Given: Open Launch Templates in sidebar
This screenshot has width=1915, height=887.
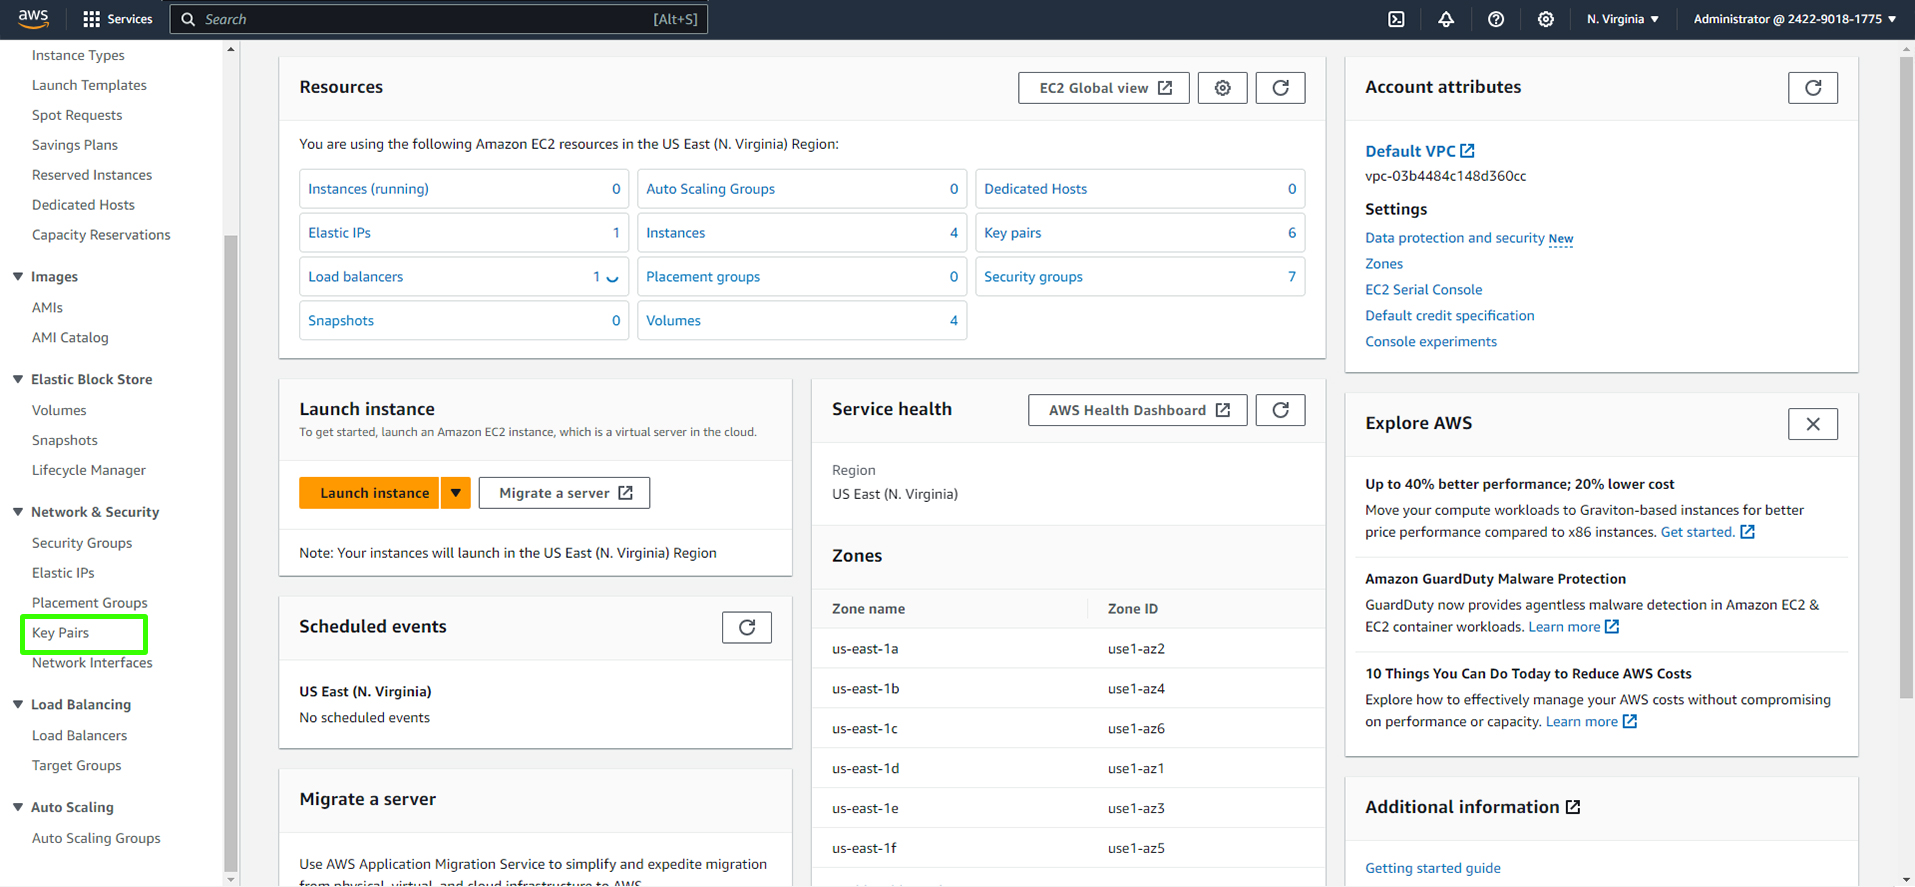Looking at the screenshot, I should click(x=89, y=85).
